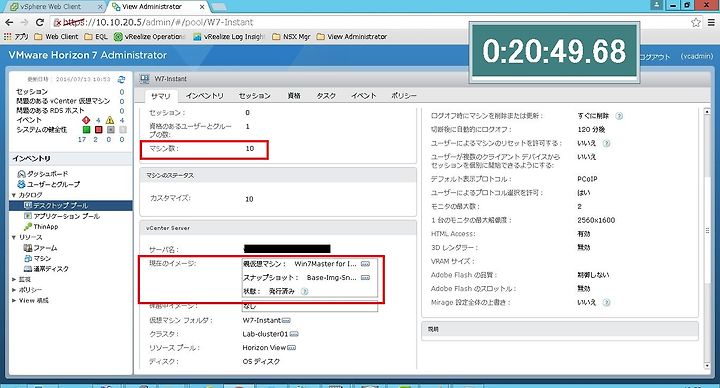
Task: Open Persistent Disks tree item
Action: coord(46,269)
